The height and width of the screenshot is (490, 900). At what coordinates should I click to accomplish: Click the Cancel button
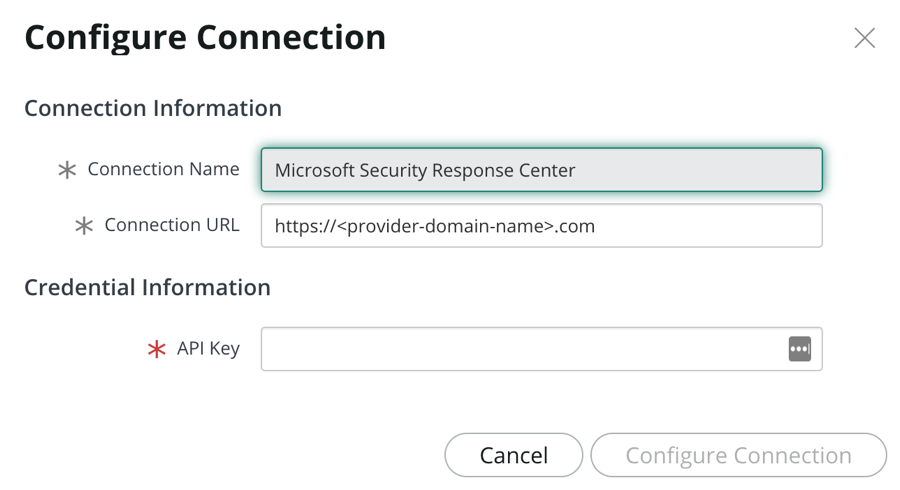pyautogui.click(x=514, y=455)
